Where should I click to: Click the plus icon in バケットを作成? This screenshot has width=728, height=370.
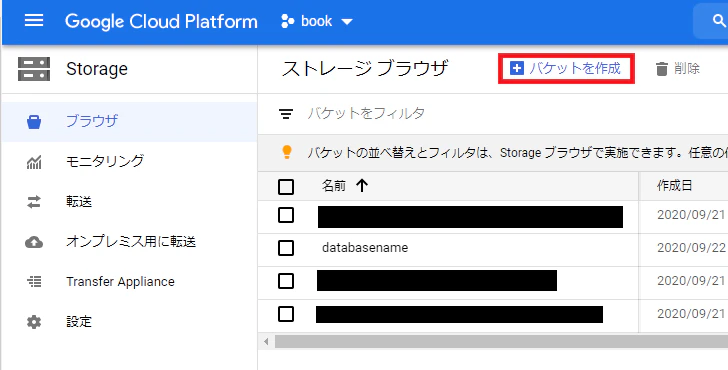point(516,69)
